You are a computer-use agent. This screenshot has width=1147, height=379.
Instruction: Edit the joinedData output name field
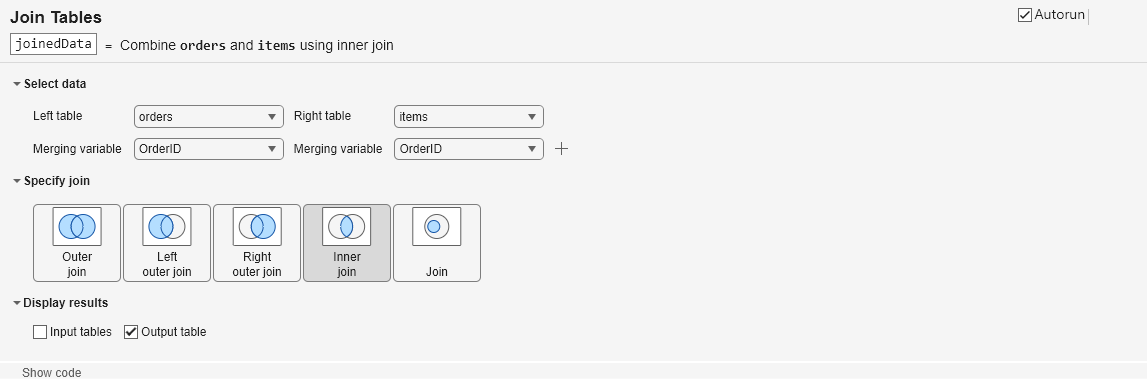[x=53, y=44]
